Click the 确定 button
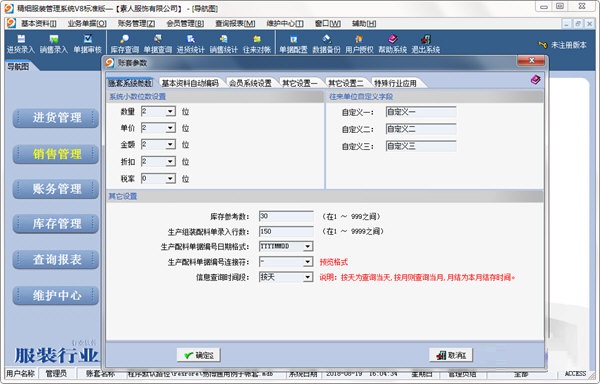 199,355
